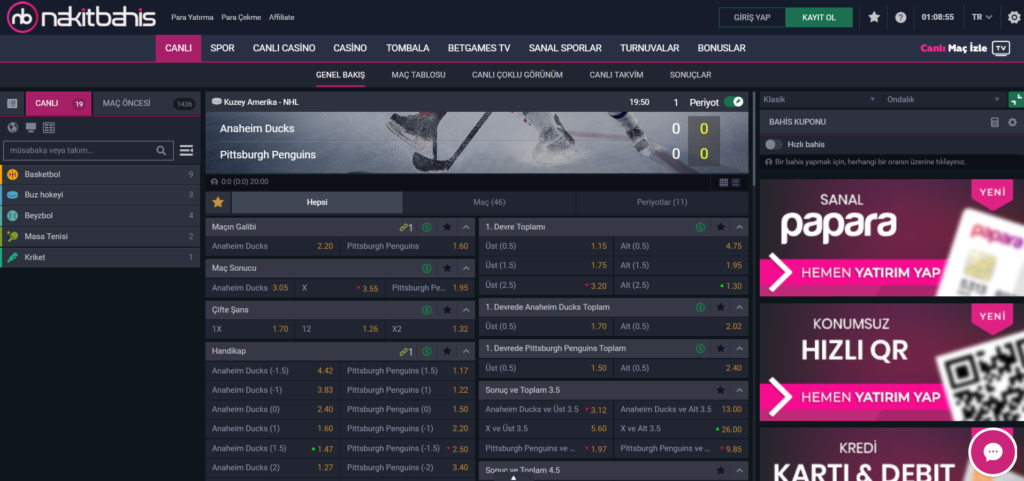The width and height of the screenshot is (1024, 481).
Task: Click the sidebar list-layout icon beside CANLI tab
Action: pyautogui.click(x=12, y=104)
